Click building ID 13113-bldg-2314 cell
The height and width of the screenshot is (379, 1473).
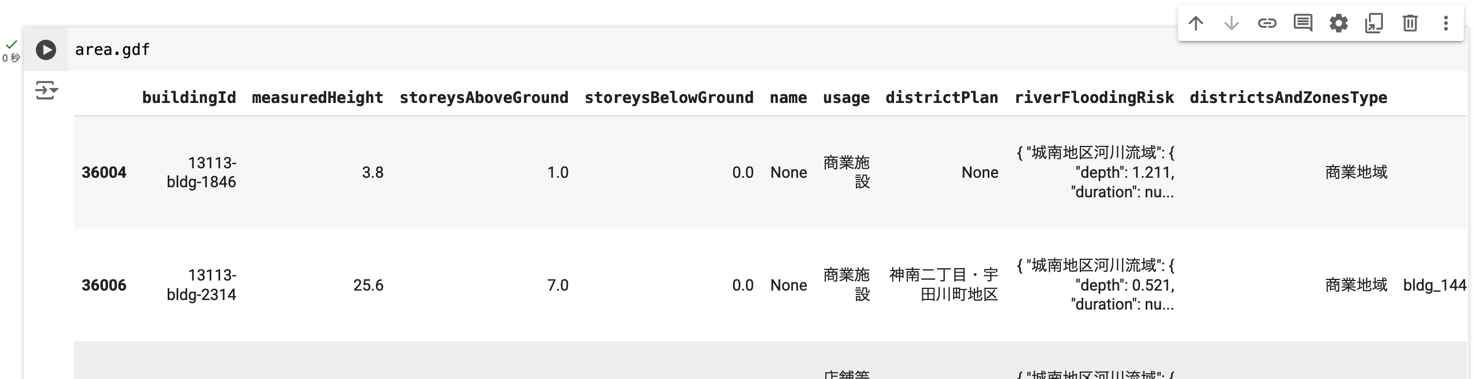click(202, 285)
